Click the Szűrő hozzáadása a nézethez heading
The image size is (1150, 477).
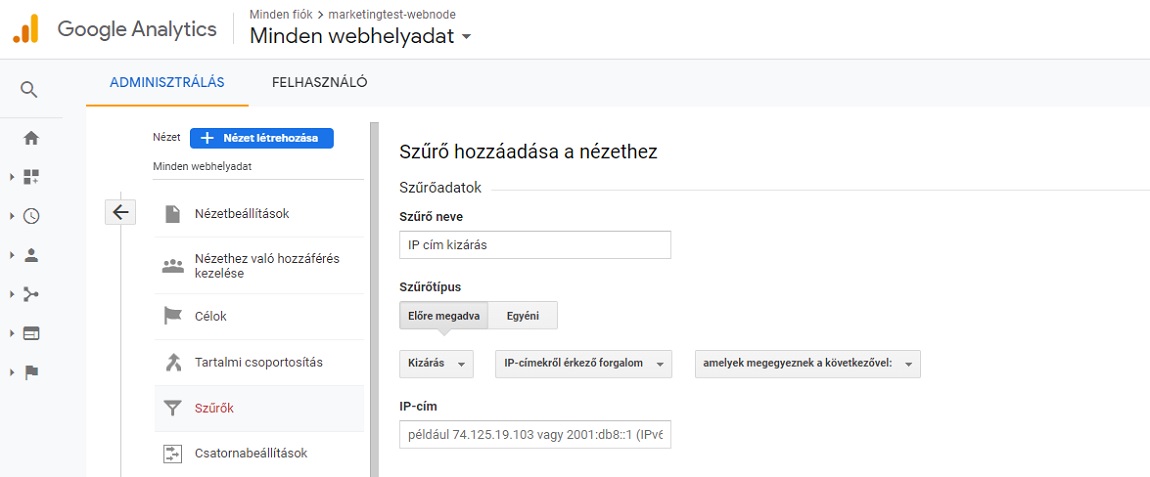[x=528, y=152]
